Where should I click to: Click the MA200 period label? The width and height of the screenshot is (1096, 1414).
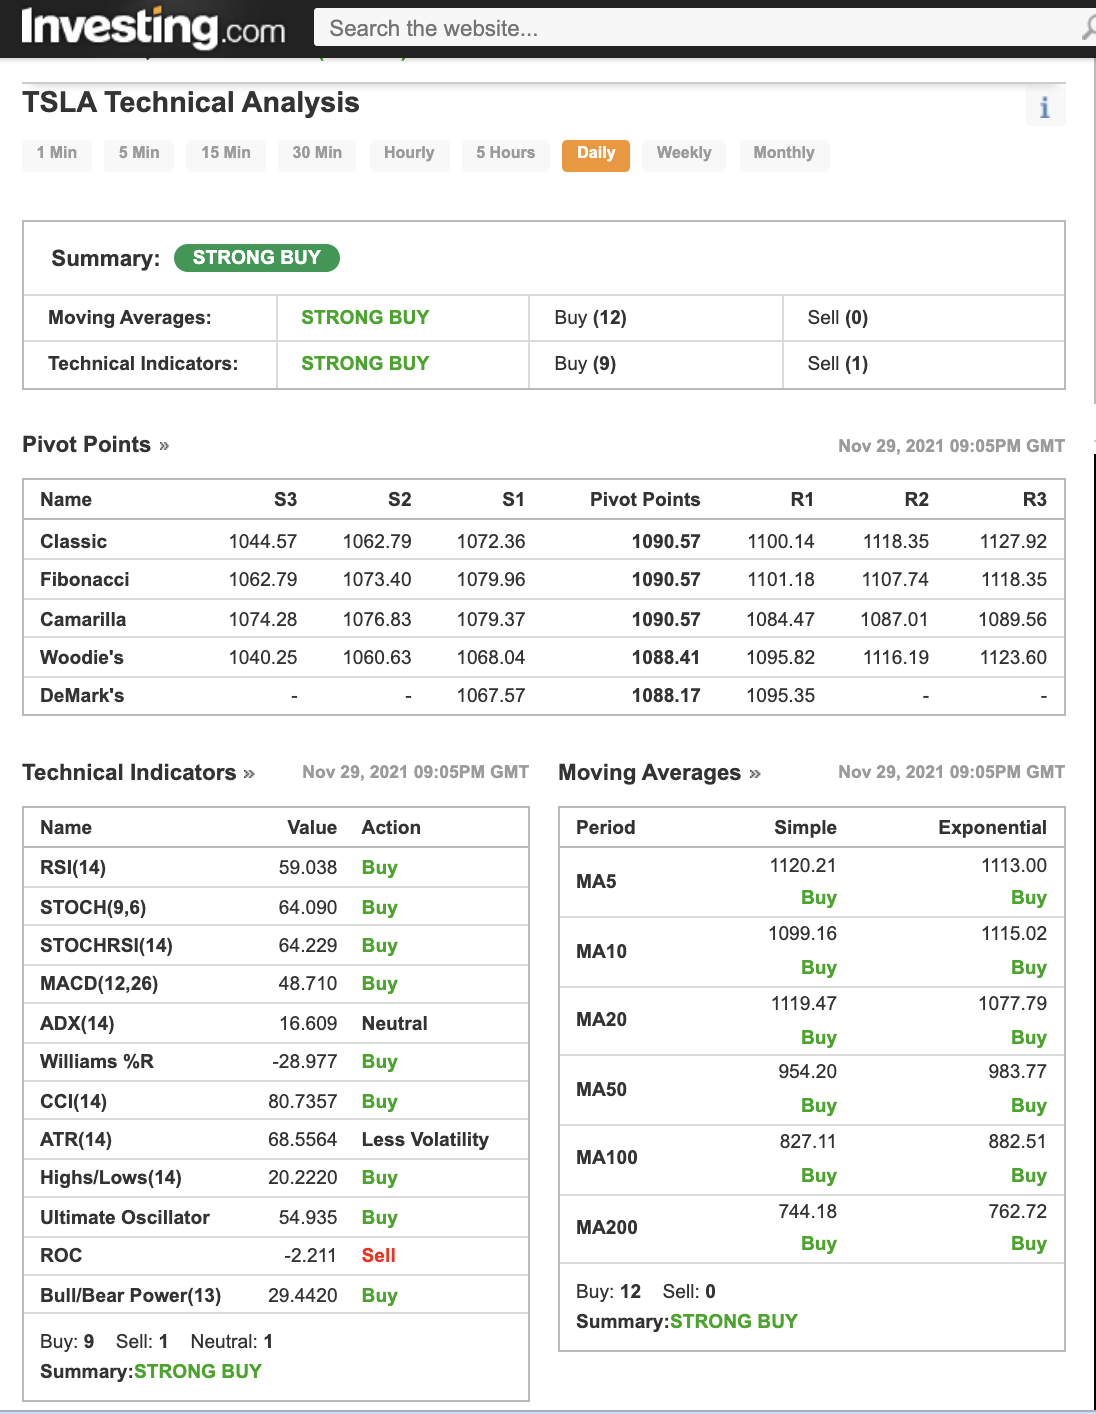(x=607, y=1228)
